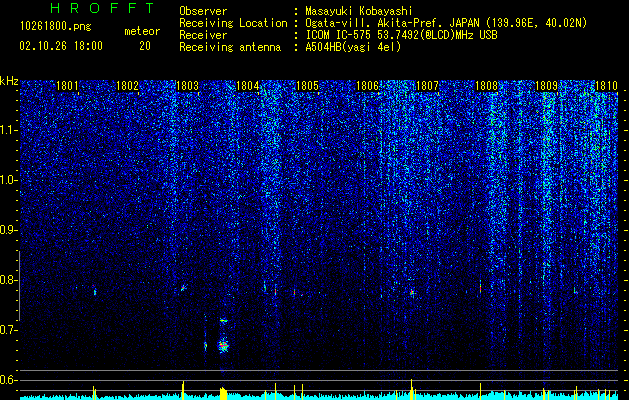Click the kHz axis unit label

click(x=9, y=81)
